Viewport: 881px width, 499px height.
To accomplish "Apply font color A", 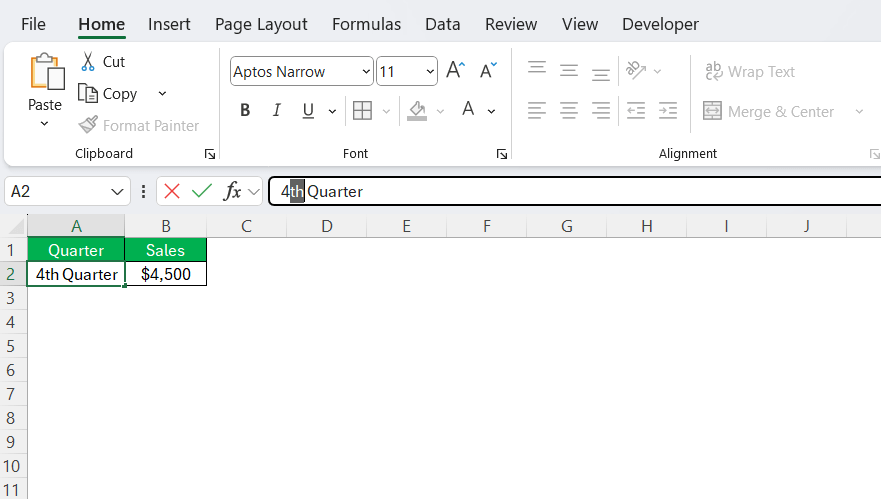I will click(468, 109).
